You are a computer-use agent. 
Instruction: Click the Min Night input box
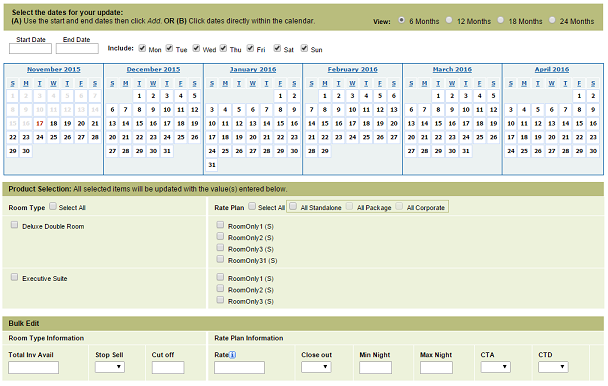coord(375,367)
